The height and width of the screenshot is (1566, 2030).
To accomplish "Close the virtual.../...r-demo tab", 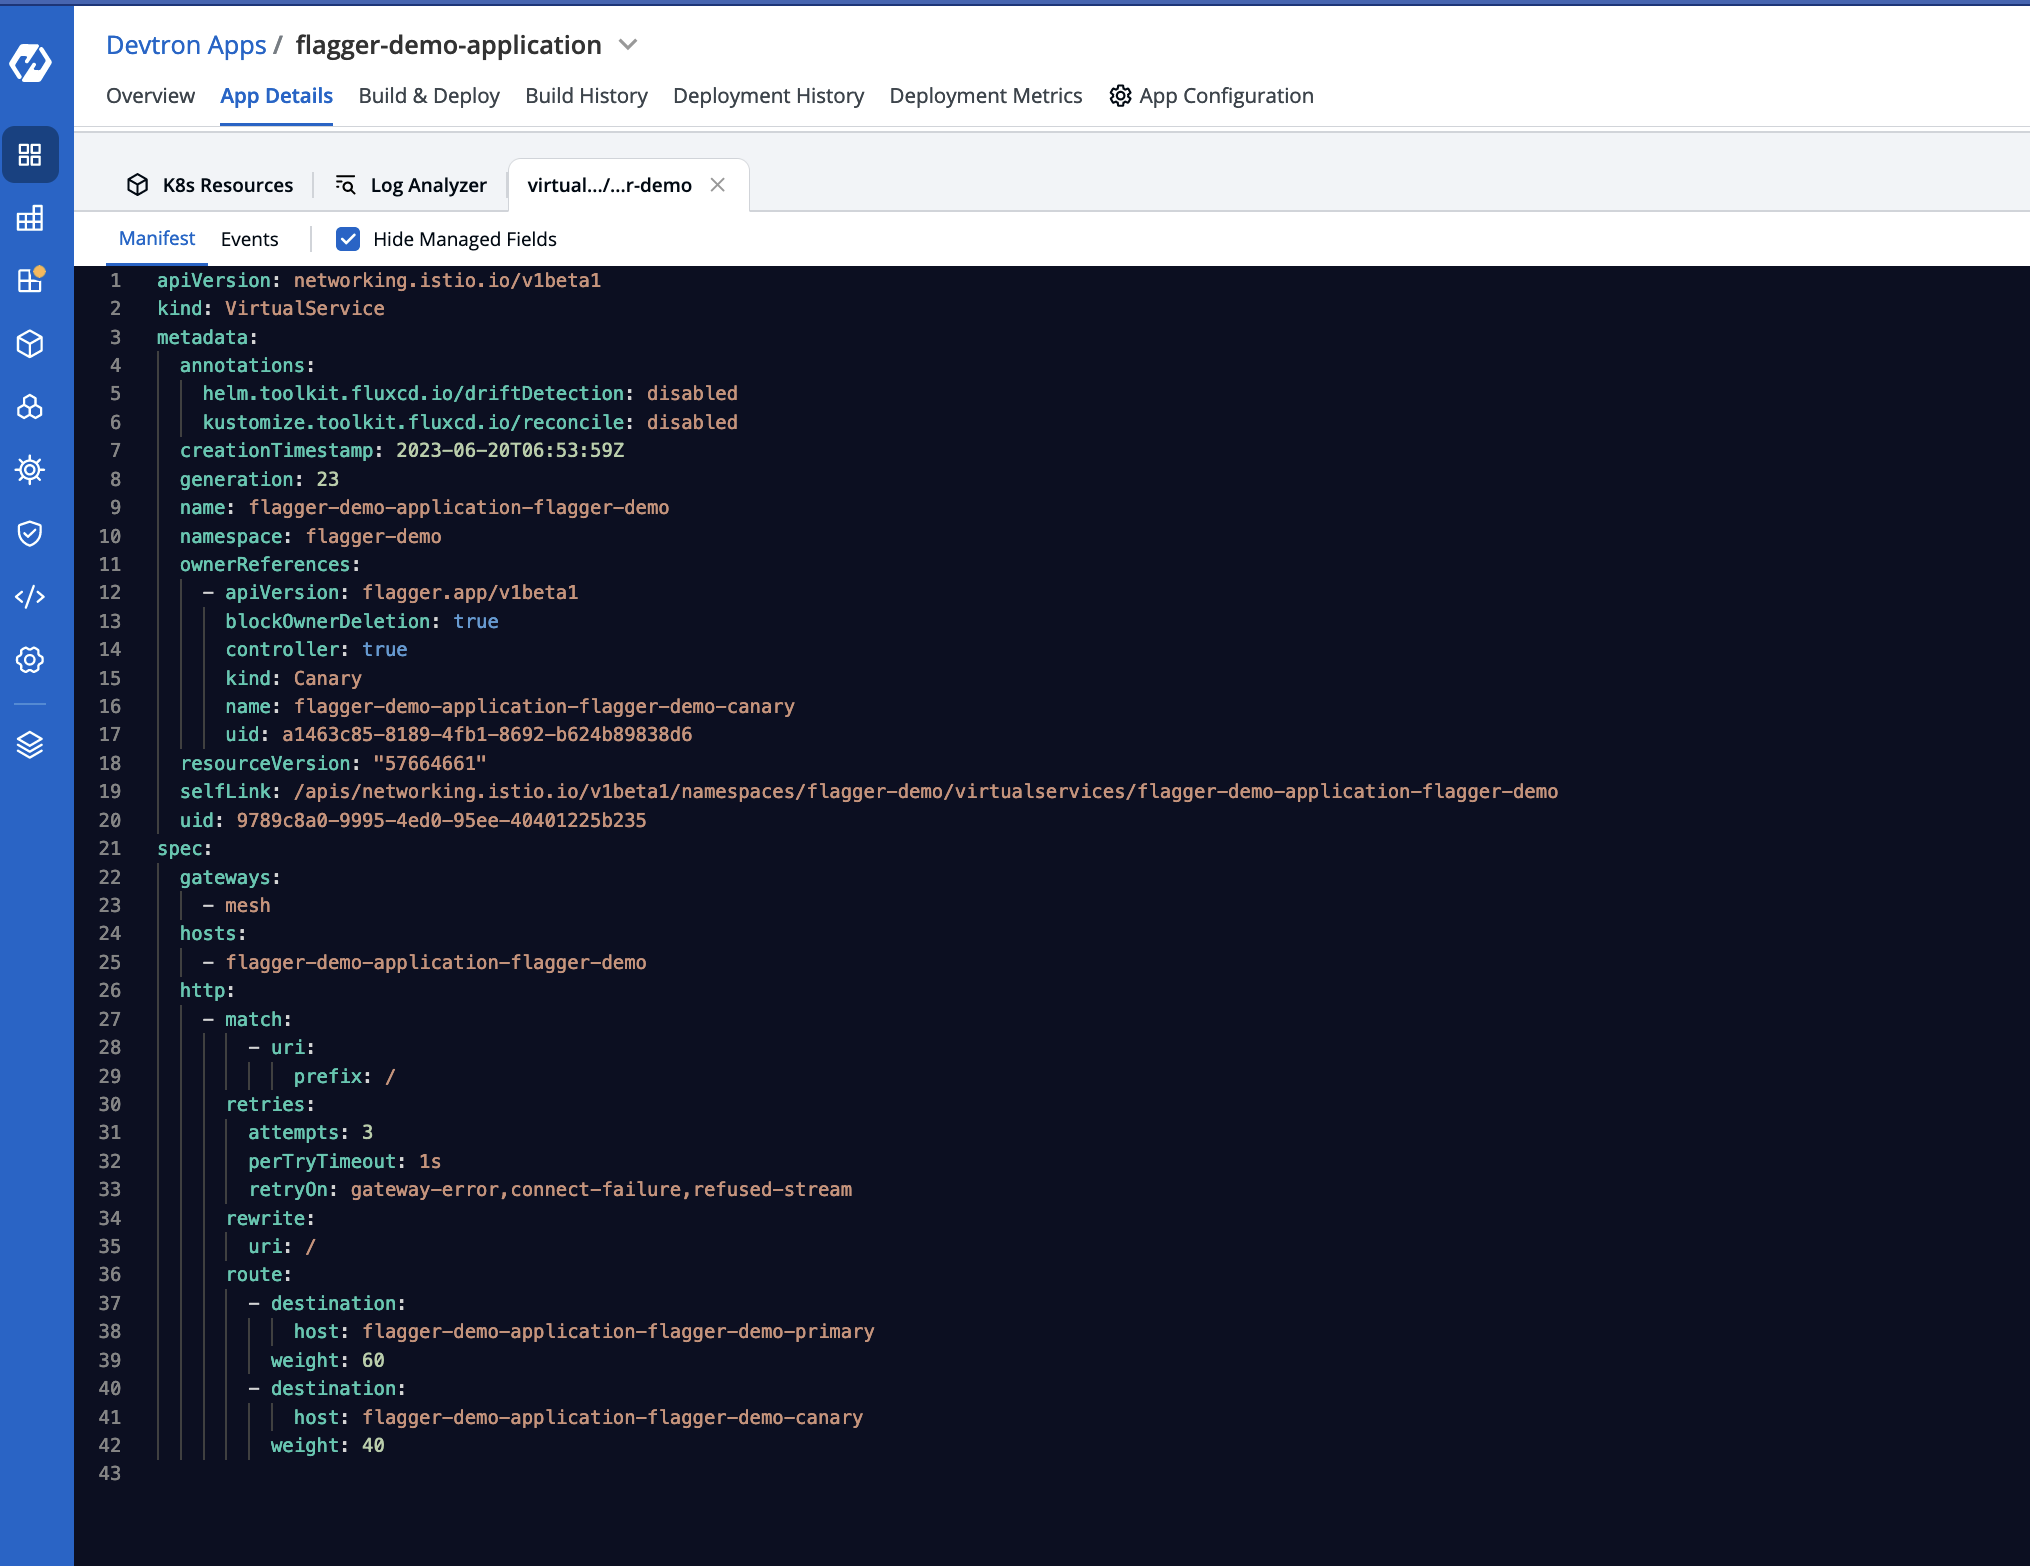I will 718,184.
